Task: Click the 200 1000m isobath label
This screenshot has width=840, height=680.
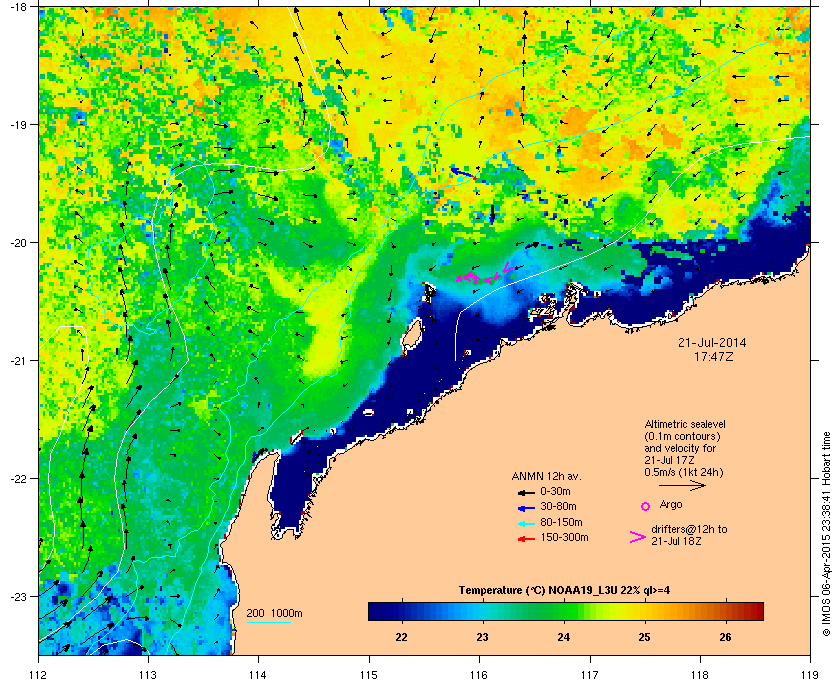Action: (x=274, y=614)
